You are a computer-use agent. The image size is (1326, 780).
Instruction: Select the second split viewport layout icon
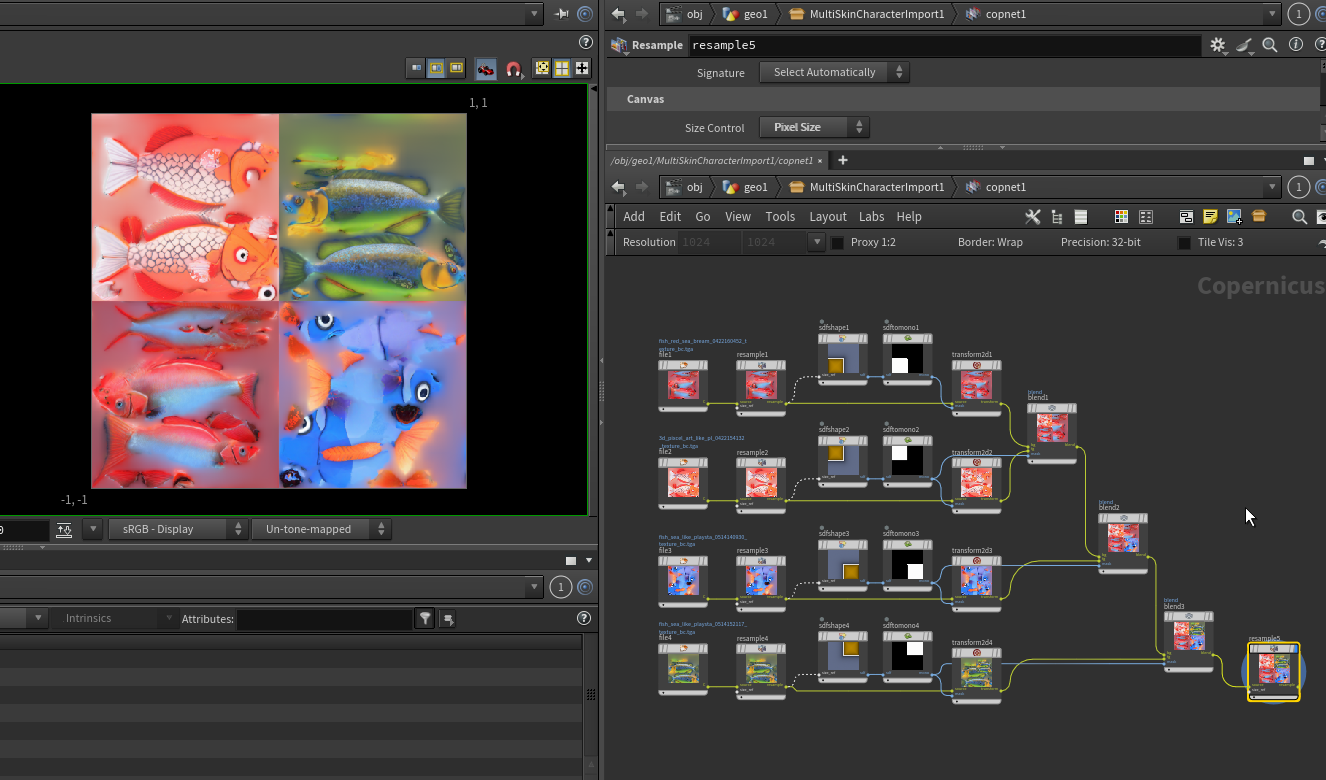coord(436,68)
